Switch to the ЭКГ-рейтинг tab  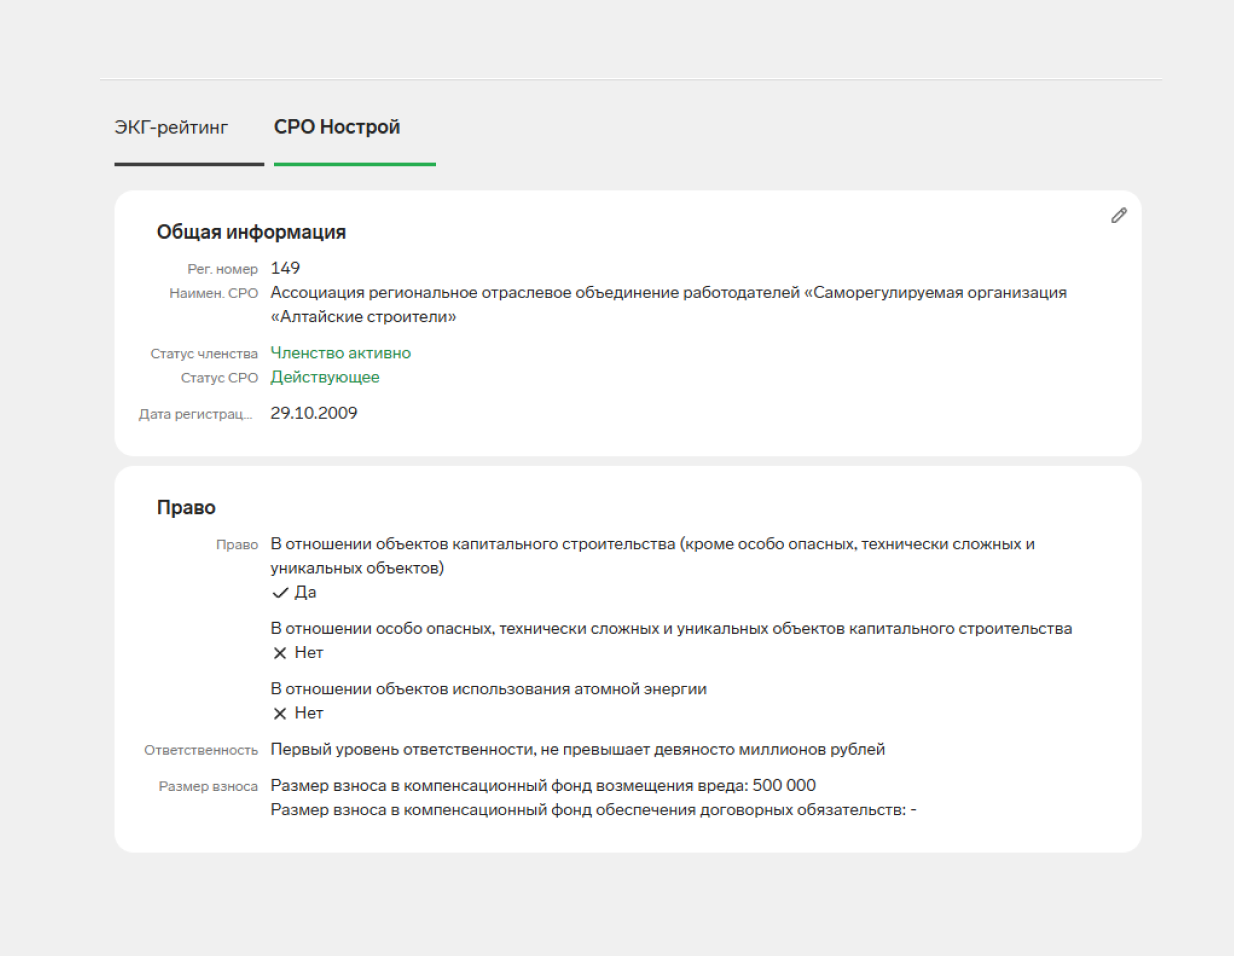171,128
